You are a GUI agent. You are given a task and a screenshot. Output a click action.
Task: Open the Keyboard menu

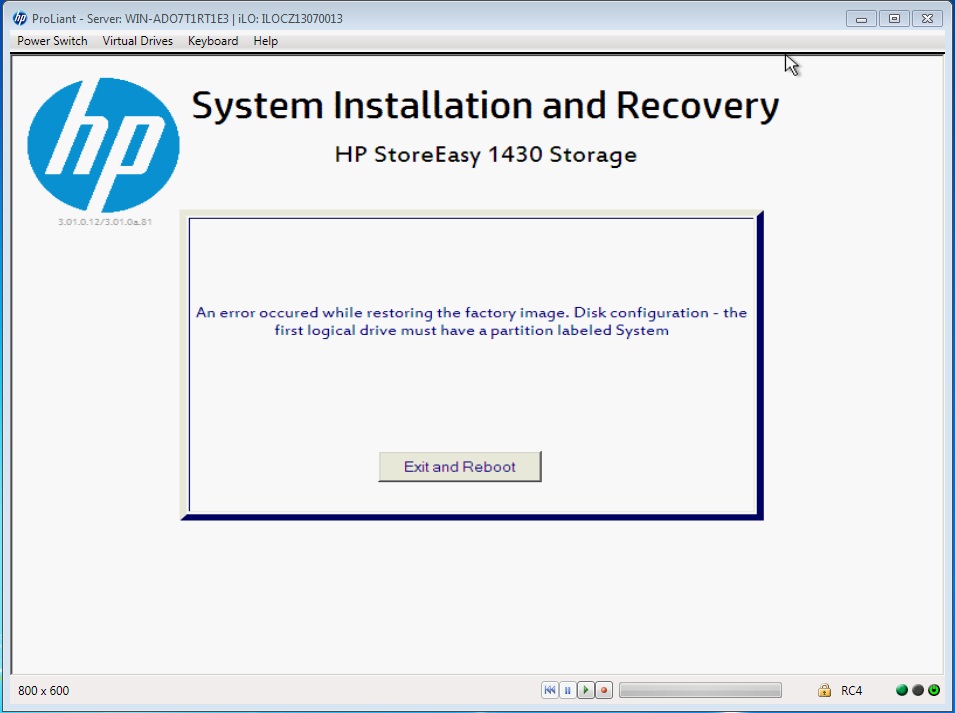(213, 41)
